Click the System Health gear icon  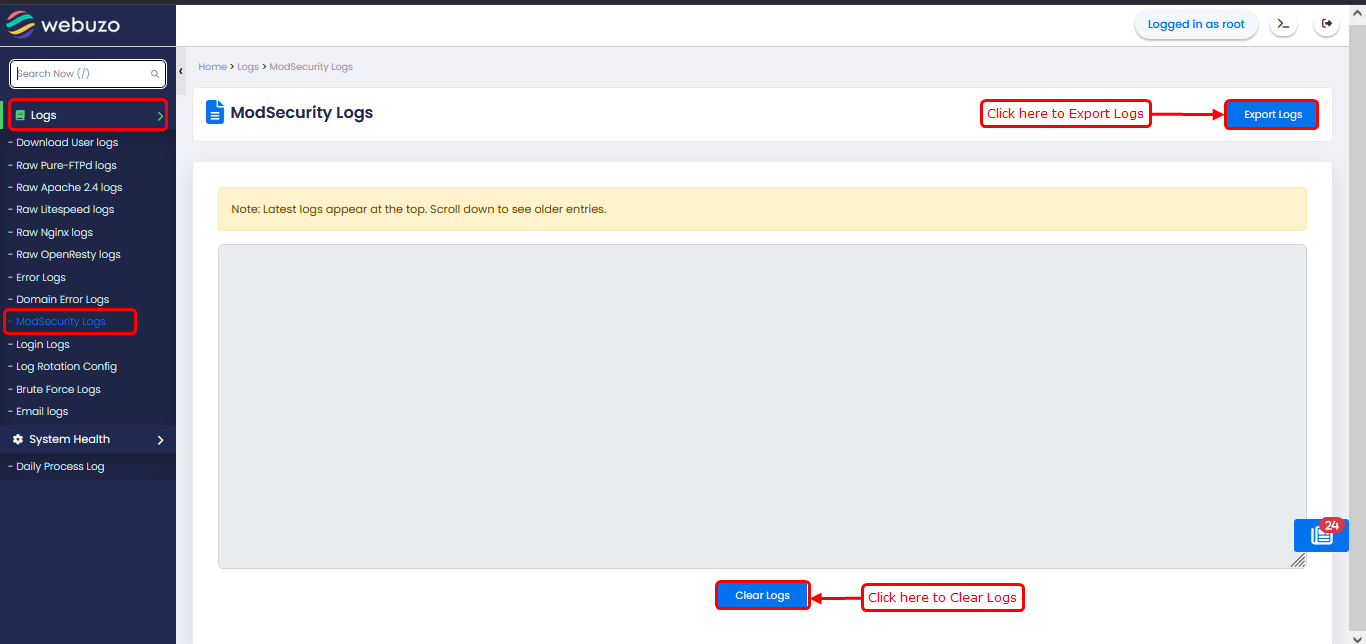(18, 440)
